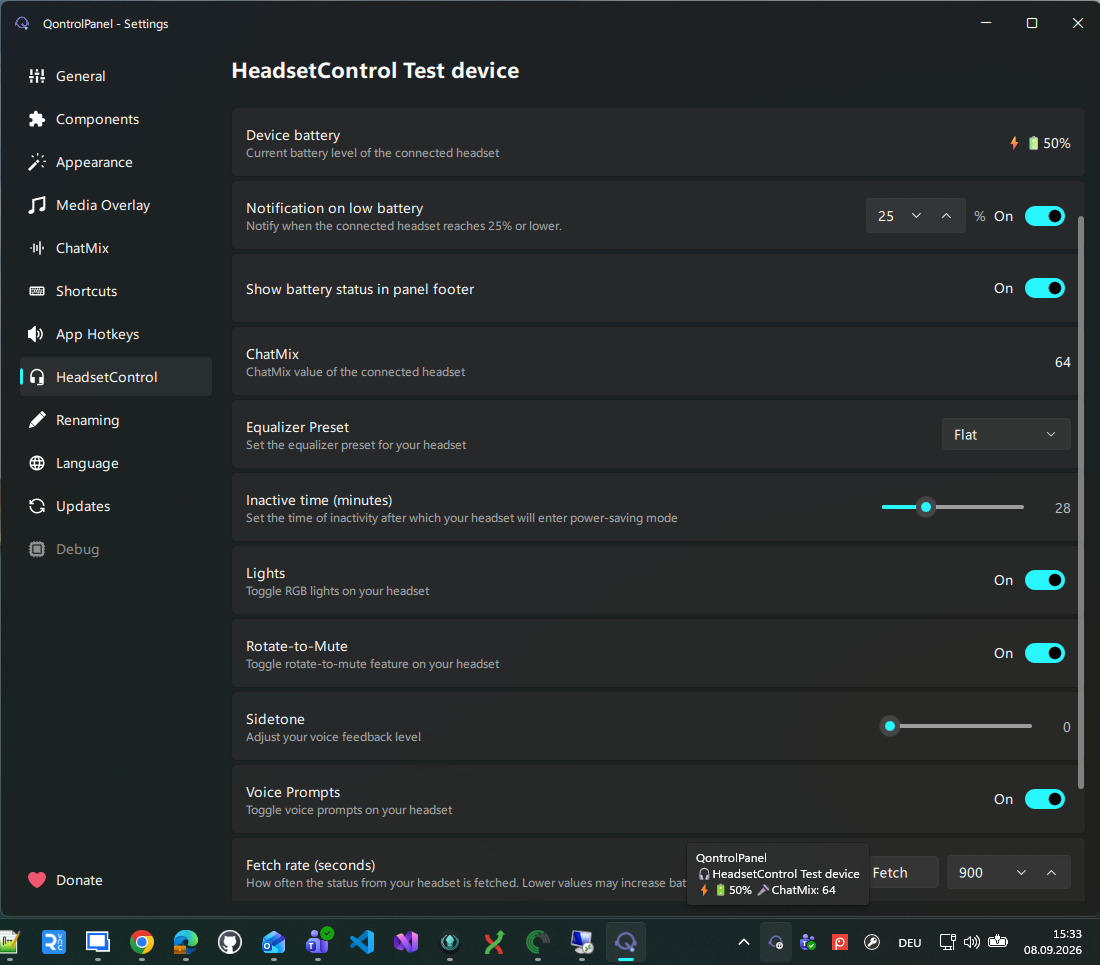Click the battery icon in system tray

[998, 942]
